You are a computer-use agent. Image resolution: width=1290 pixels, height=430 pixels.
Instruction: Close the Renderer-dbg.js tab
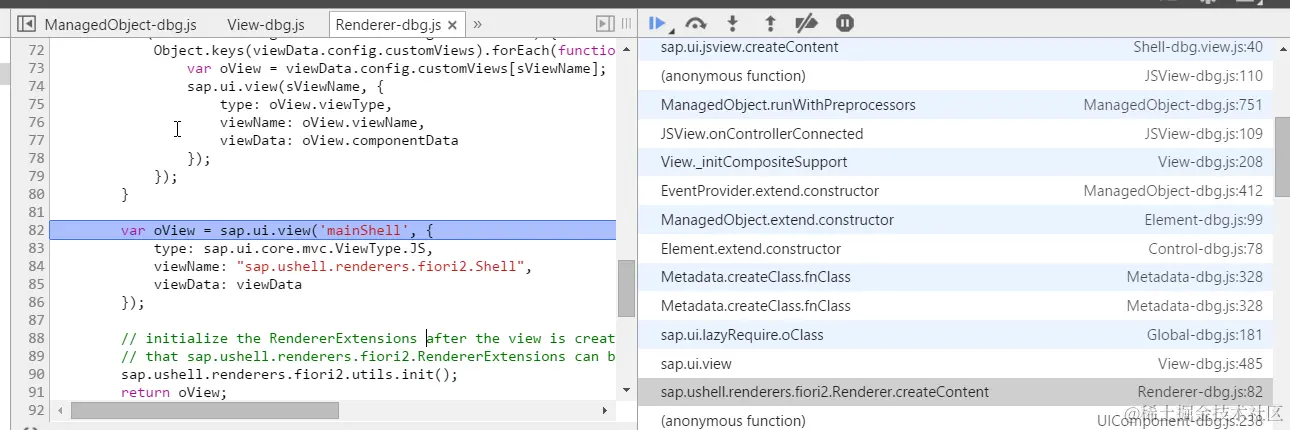click(x=453, y=24)
